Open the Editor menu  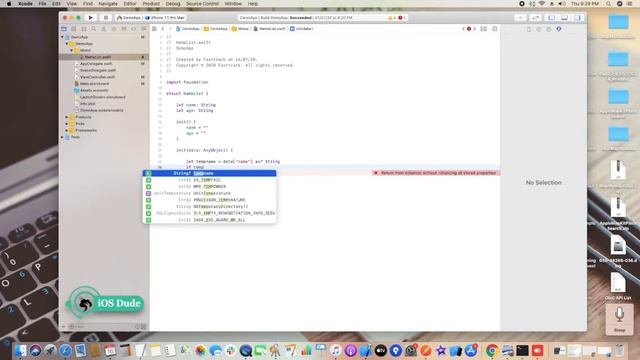[130, 4]
